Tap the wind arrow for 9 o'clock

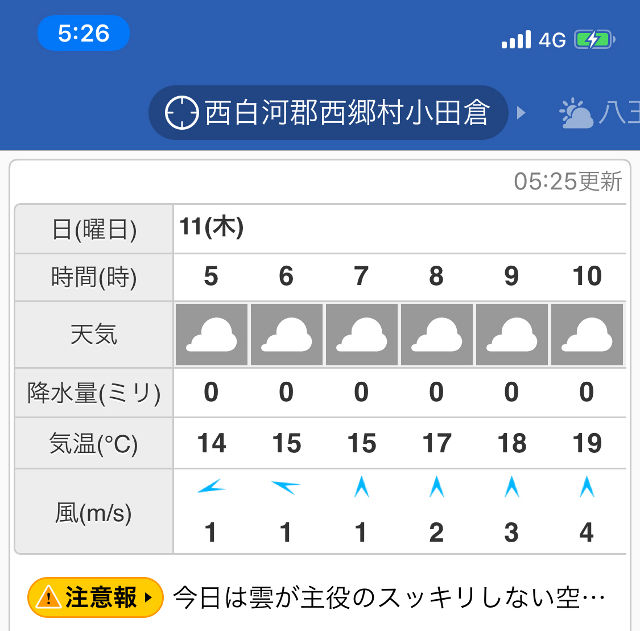click(512, 487)
